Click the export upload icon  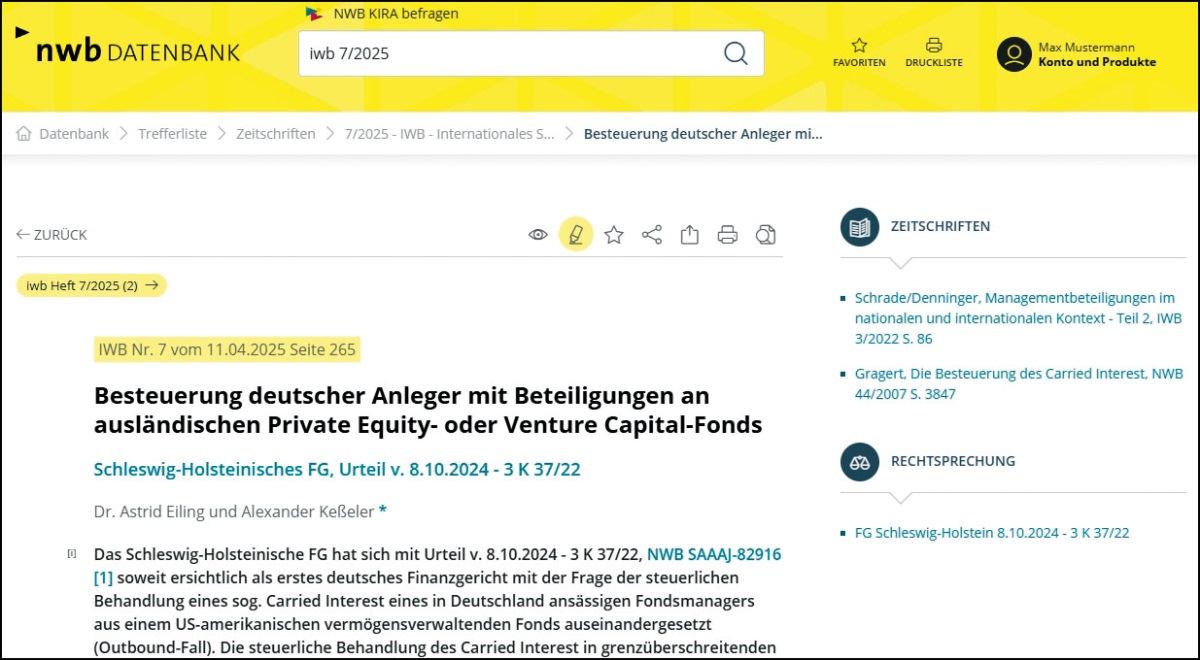(690, 235)
